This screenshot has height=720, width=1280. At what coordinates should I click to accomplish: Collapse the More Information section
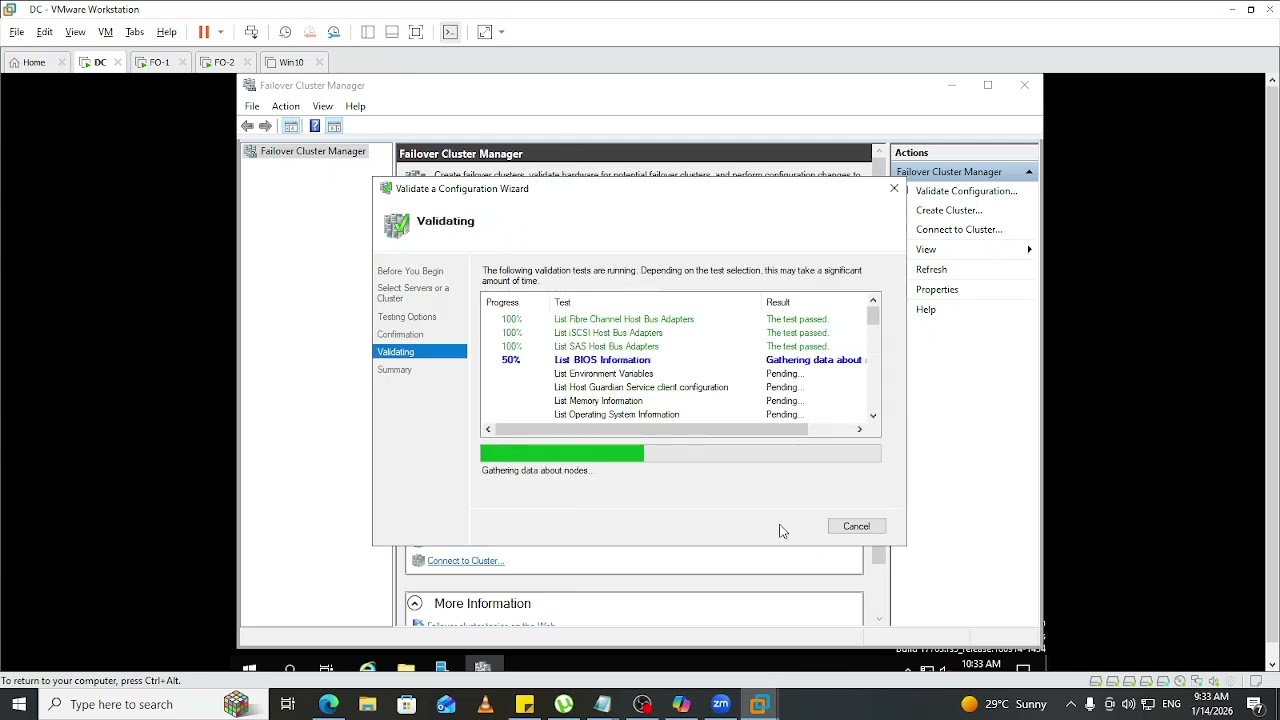[x=415, y=603]
